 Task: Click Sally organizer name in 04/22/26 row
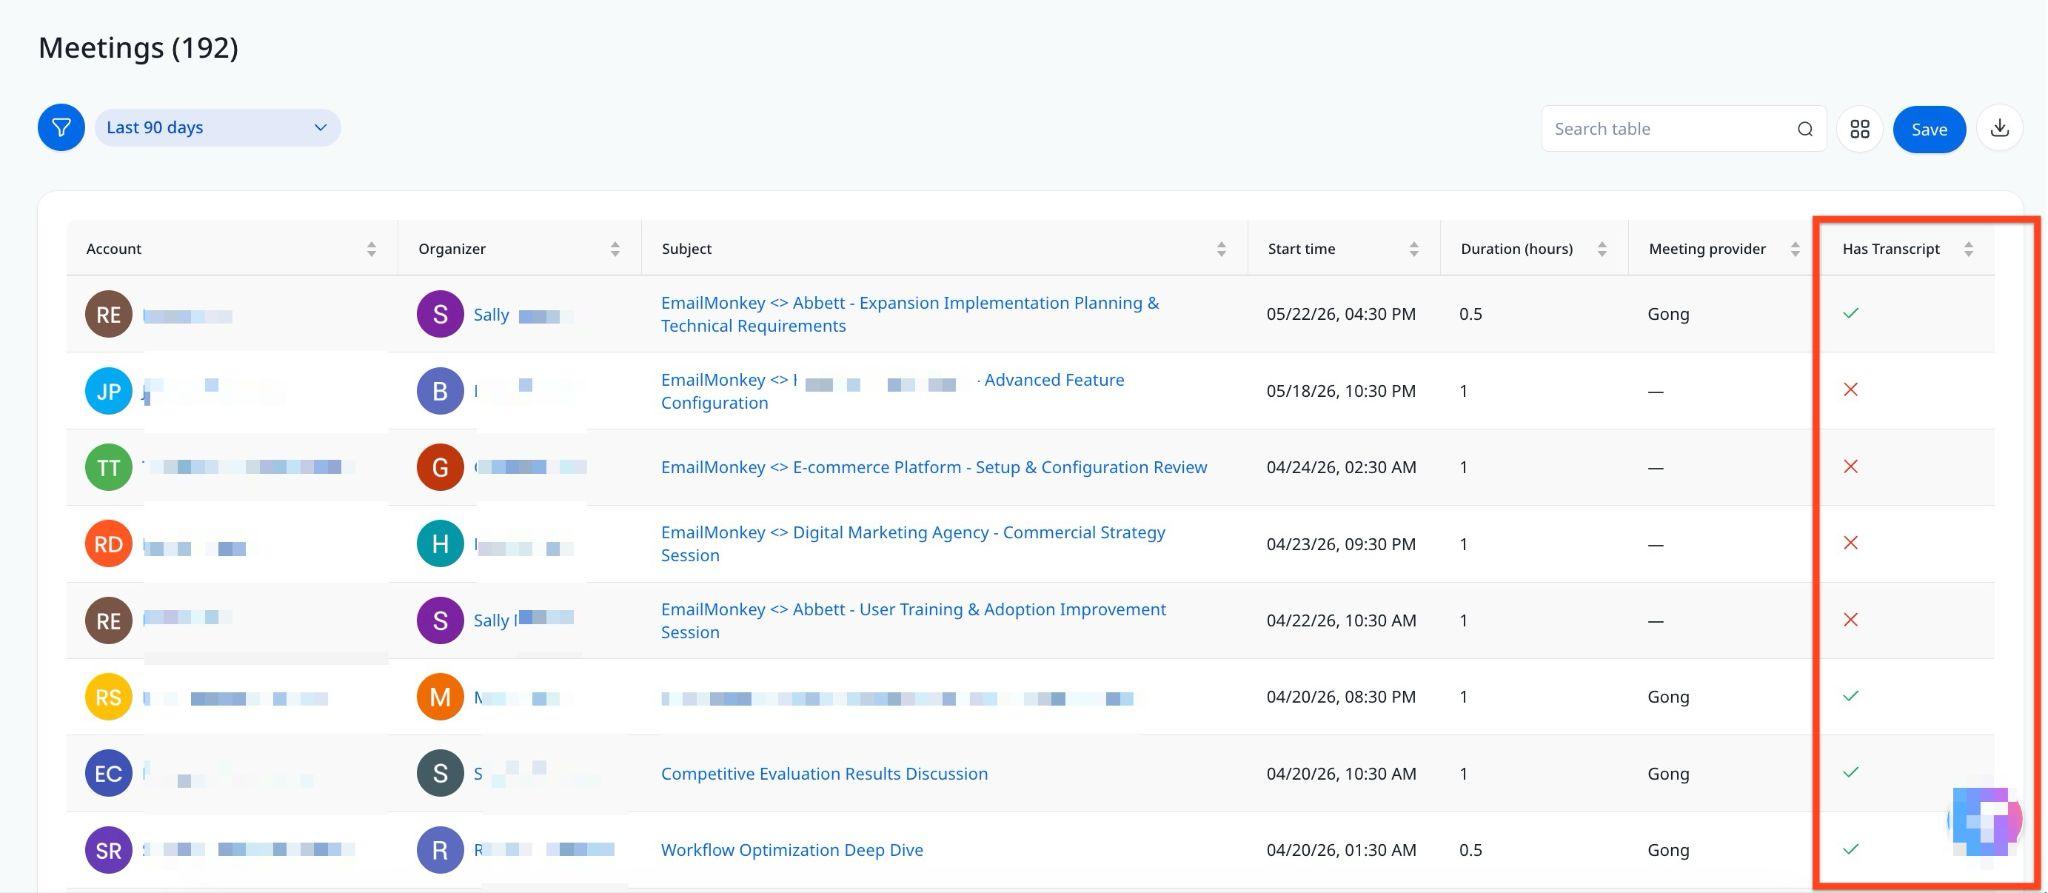coord(491,621)
